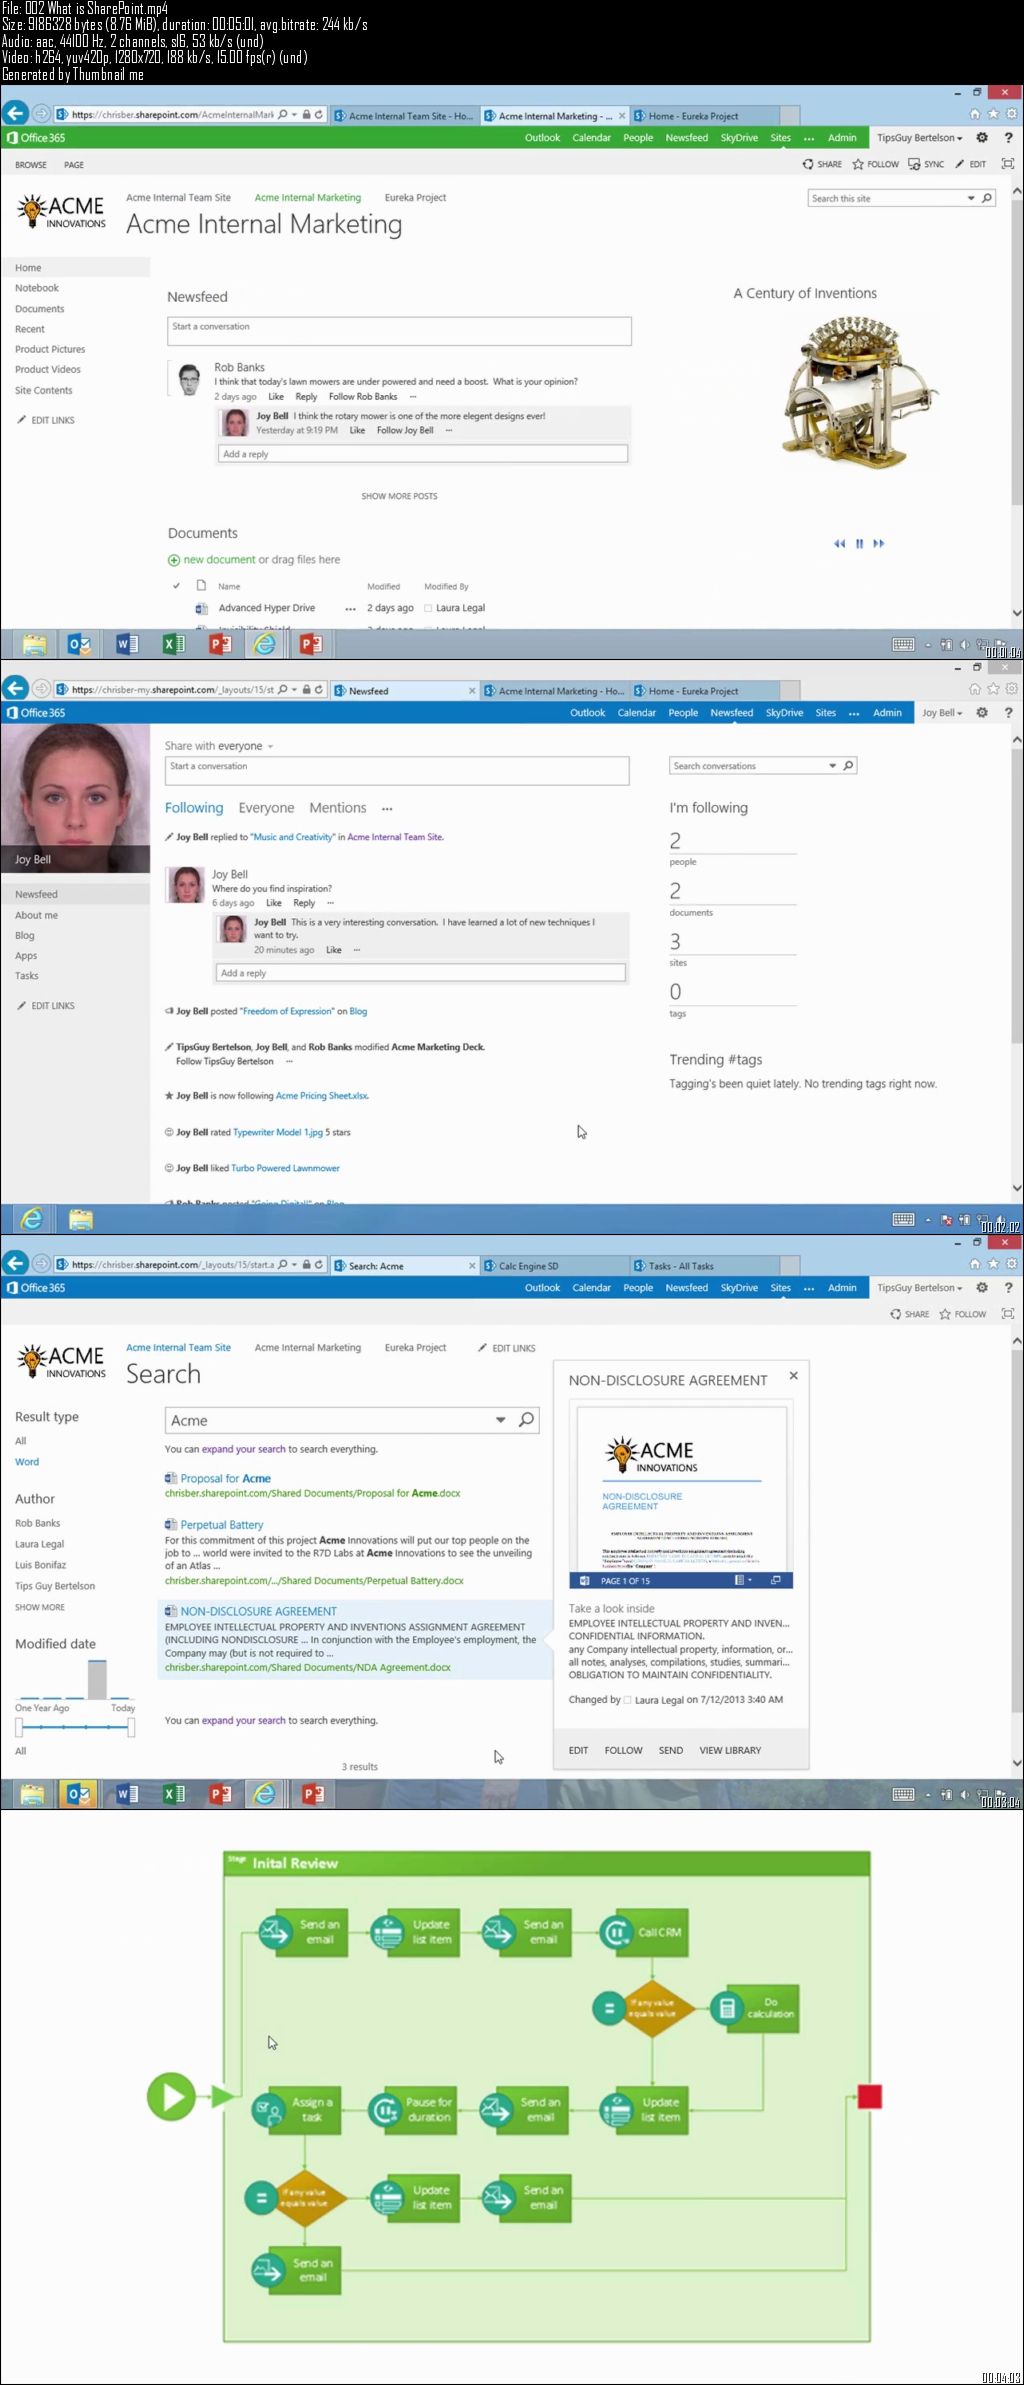
Task: Click the magnifier next to the Acme query box
Action: point(527,1420)
